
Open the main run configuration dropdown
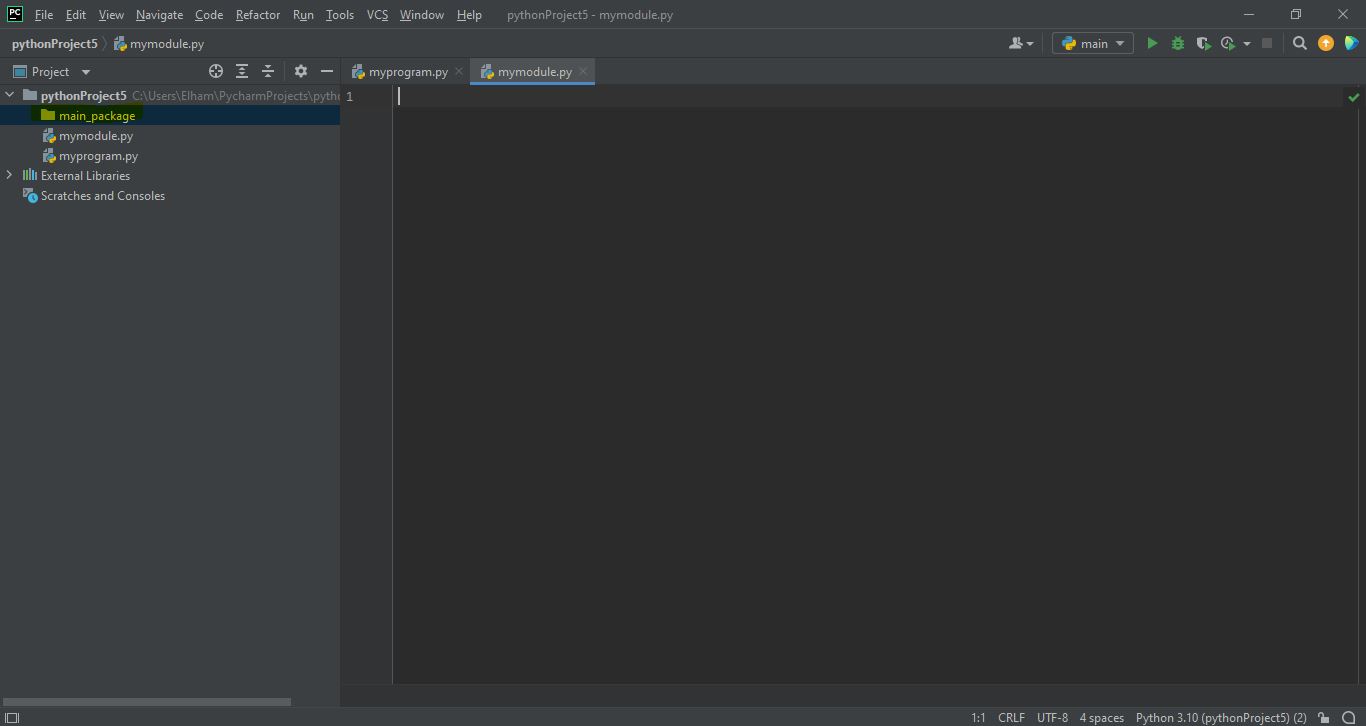click(x=1092, y=43)
